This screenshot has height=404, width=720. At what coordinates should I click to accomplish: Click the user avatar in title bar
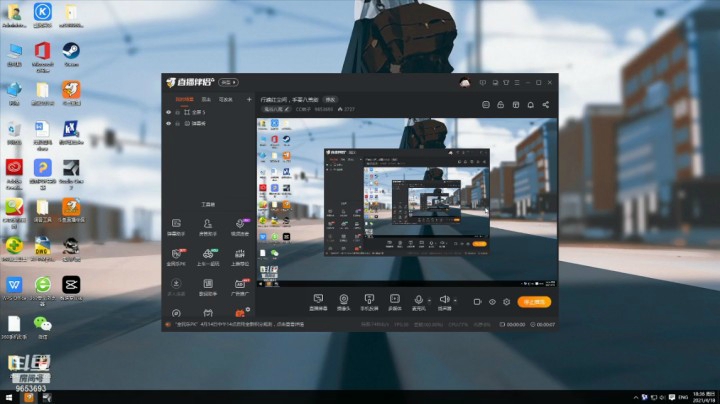(x=465, y=83)
